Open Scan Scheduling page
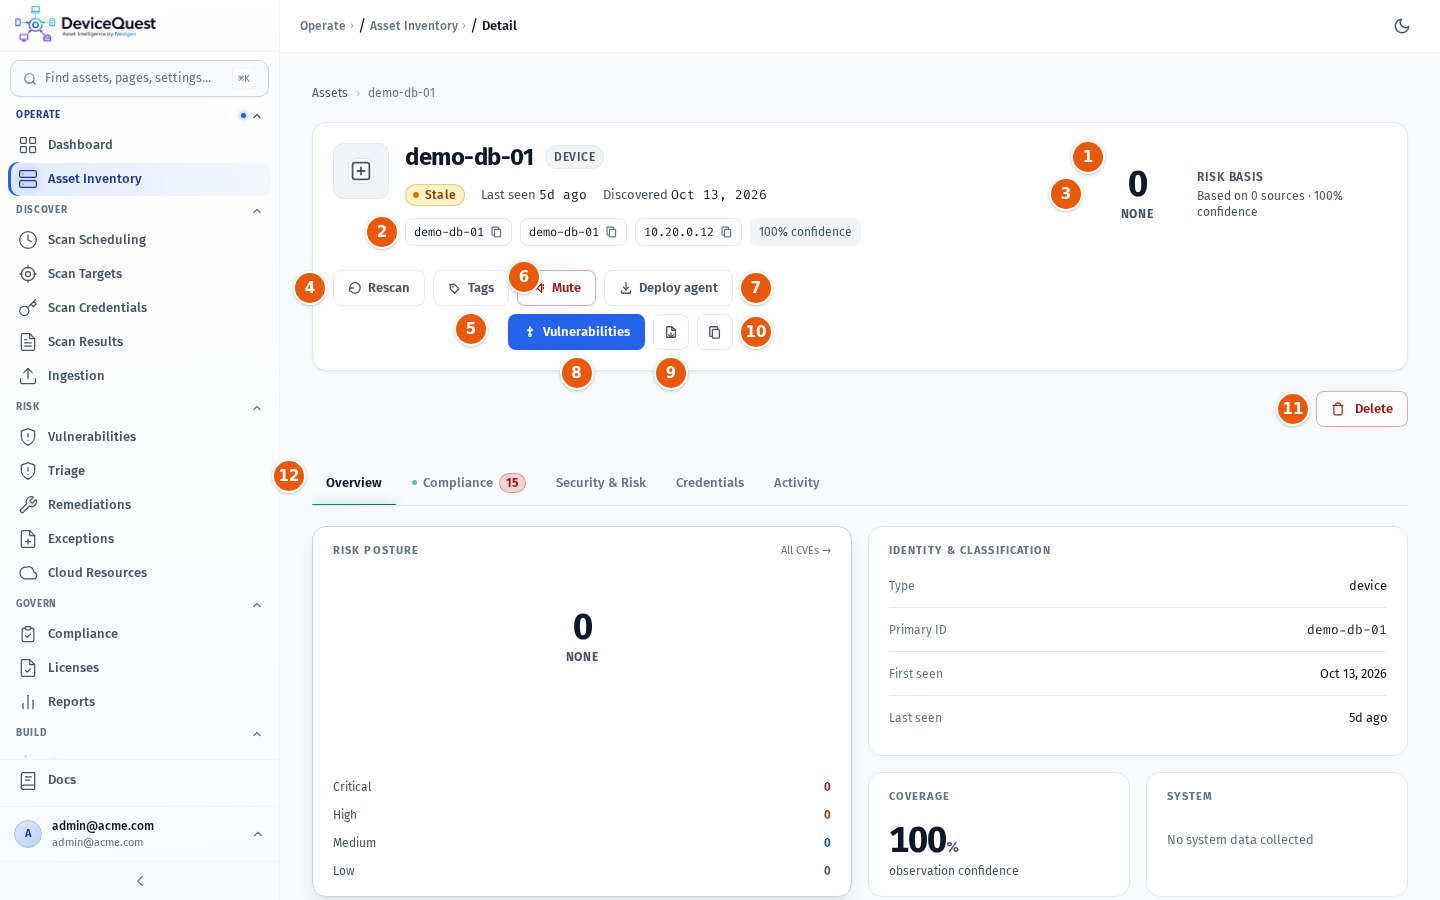Image resolution: width=1440 pixels, height=900 pixels. tap(139, 240)
